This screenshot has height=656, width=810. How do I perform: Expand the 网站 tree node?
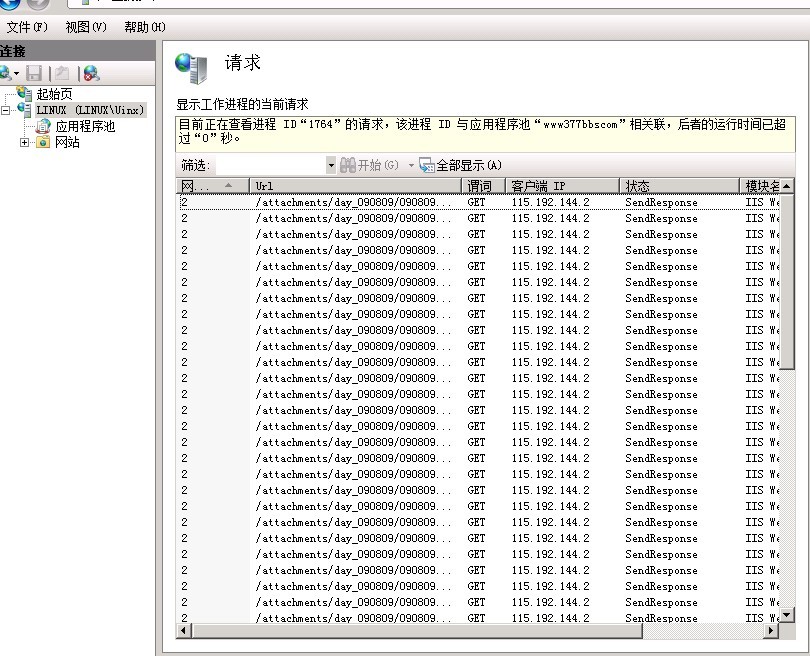pyautogui.click(x=25, y=142)
